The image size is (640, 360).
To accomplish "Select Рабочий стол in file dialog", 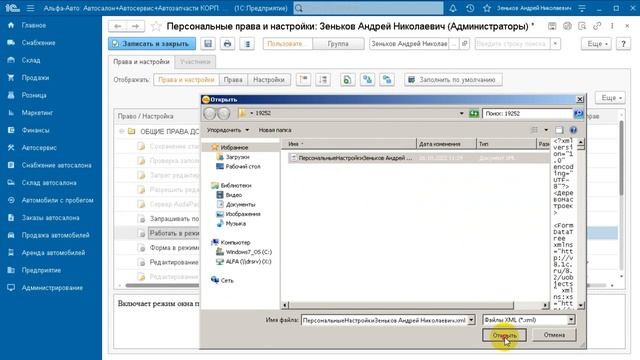I will click(x=242, y=167).
